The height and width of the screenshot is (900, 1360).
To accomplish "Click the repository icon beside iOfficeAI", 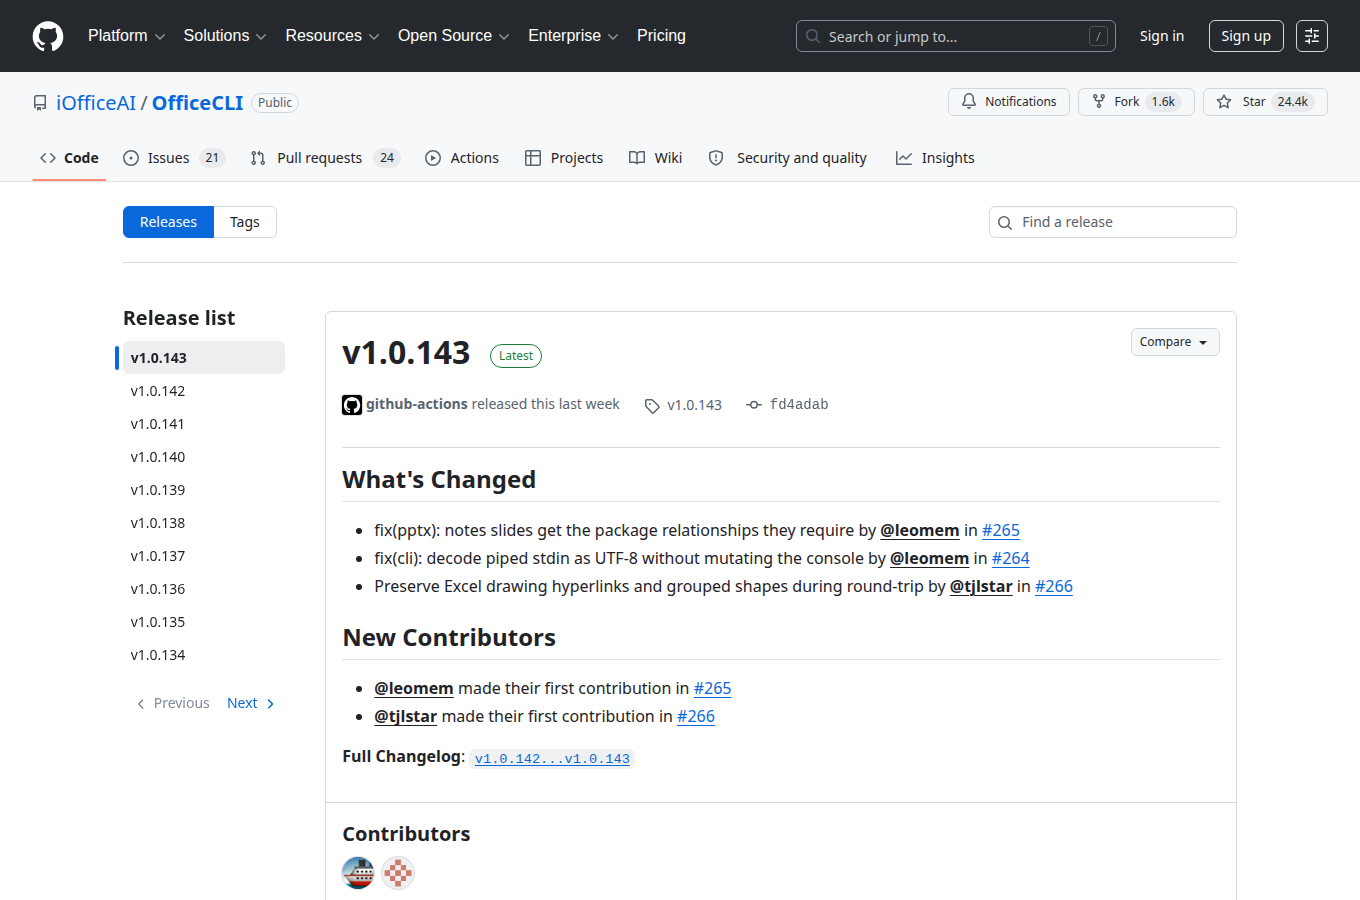I will [x=40, y=103].
